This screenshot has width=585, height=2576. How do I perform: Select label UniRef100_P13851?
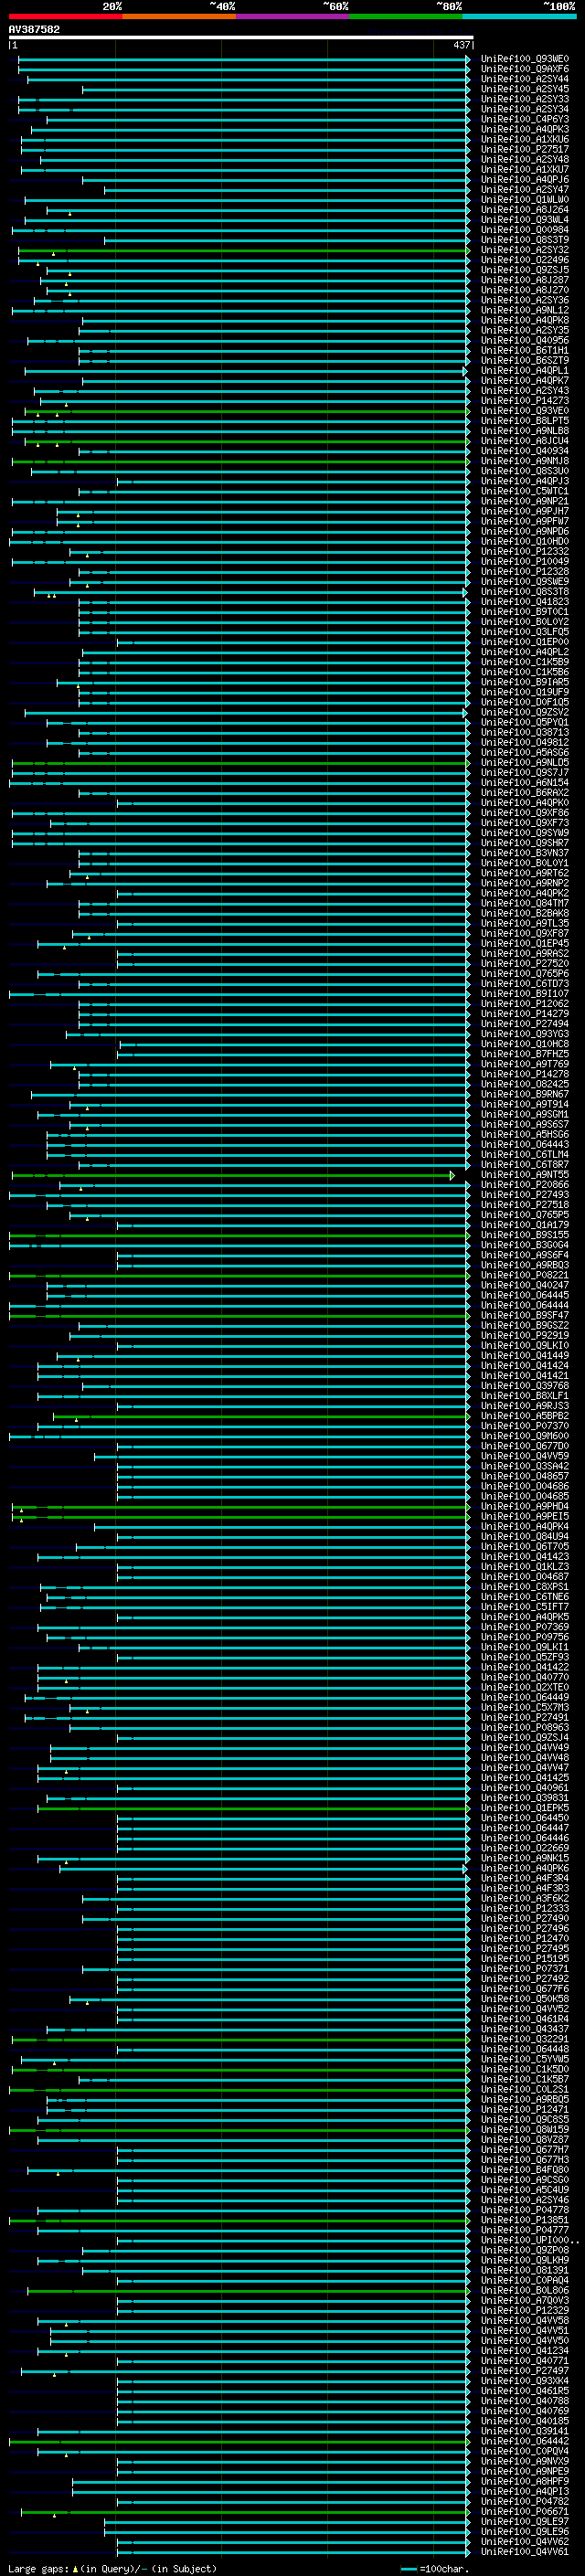point(524,2220)
